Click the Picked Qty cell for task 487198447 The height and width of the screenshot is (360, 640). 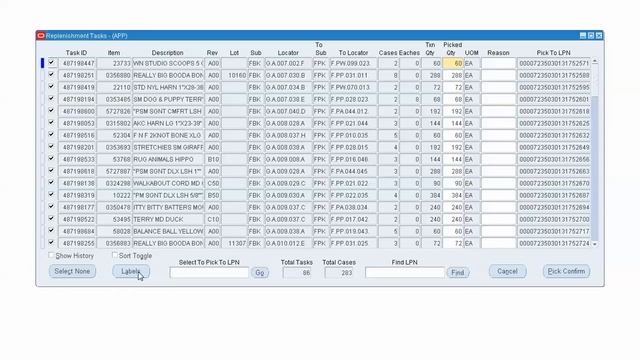(x=453, y=64)
